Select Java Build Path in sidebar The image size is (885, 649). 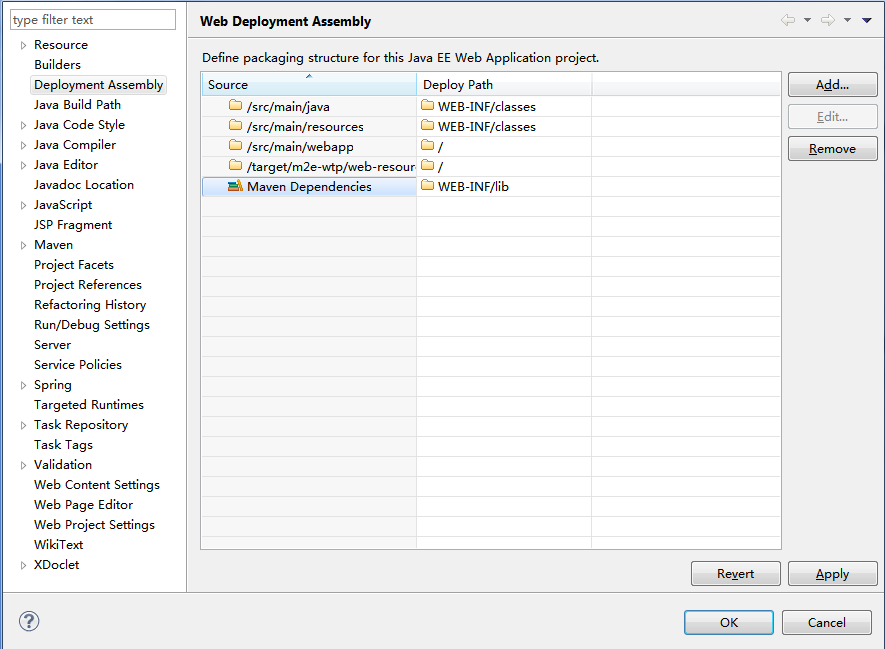tap(77, 105)
